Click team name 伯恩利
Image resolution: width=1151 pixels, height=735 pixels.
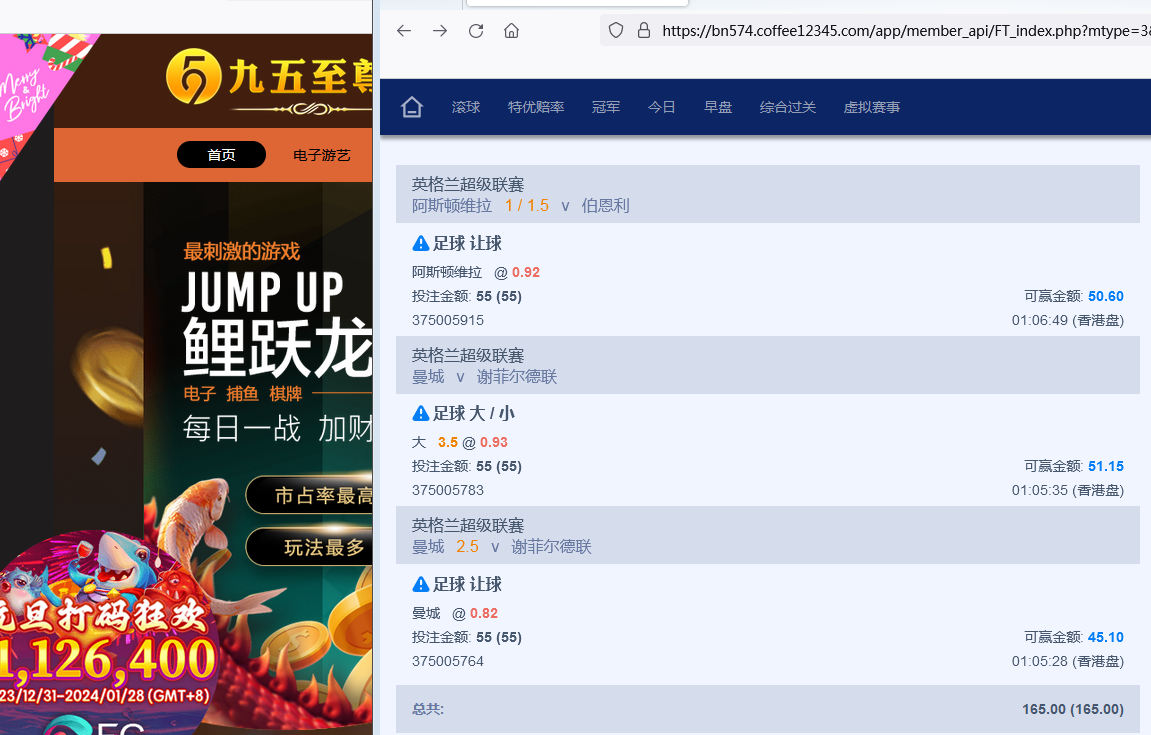click(606, 206)
